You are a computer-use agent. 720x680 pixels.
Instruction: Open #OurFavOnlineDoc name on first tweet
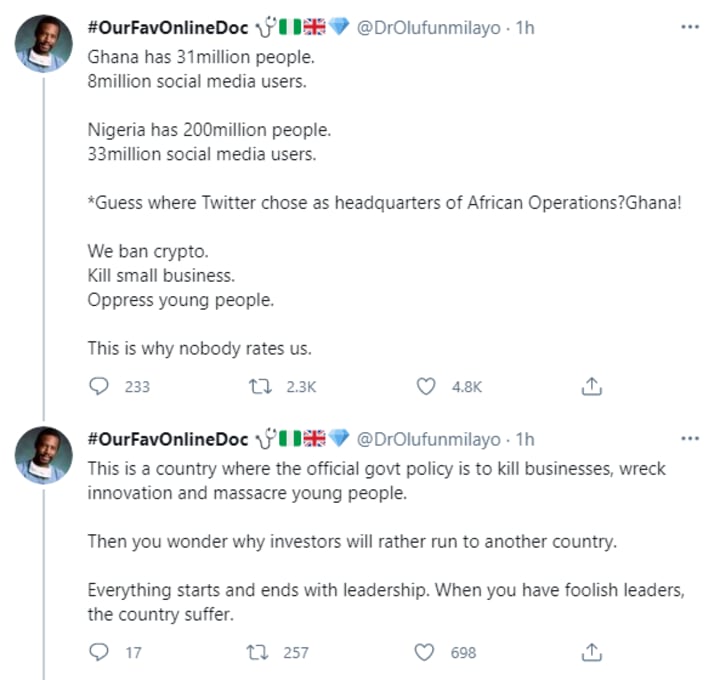[168, 28]
